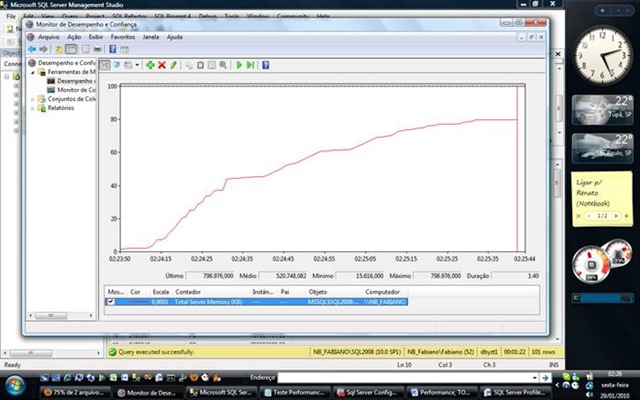Expand the Conjuntos de Coletores tree node
Screen dimensions: 640x400
click(x=33, y=99)
